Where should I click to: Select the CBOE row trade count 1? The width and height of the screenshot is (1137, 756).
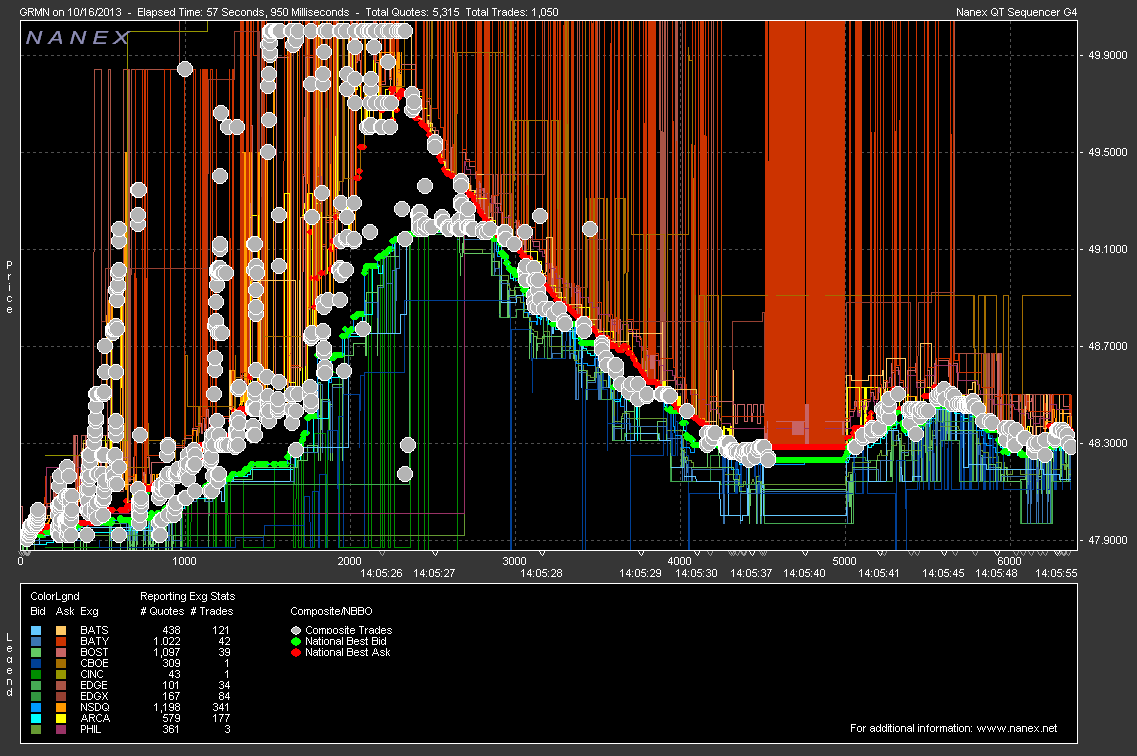(227, 663)
